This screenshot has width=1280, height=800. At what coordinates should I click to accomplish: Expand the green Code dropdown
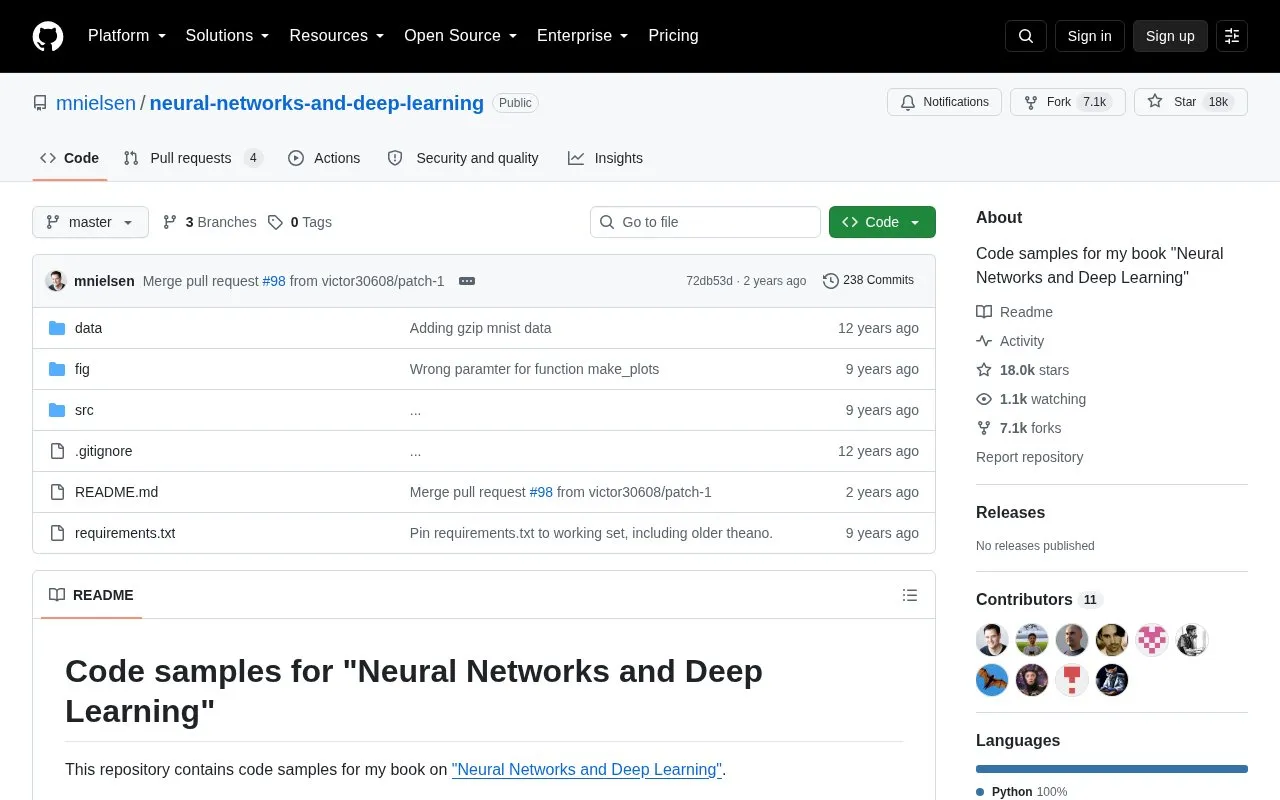pyautogui.click(x=882, y=222)
